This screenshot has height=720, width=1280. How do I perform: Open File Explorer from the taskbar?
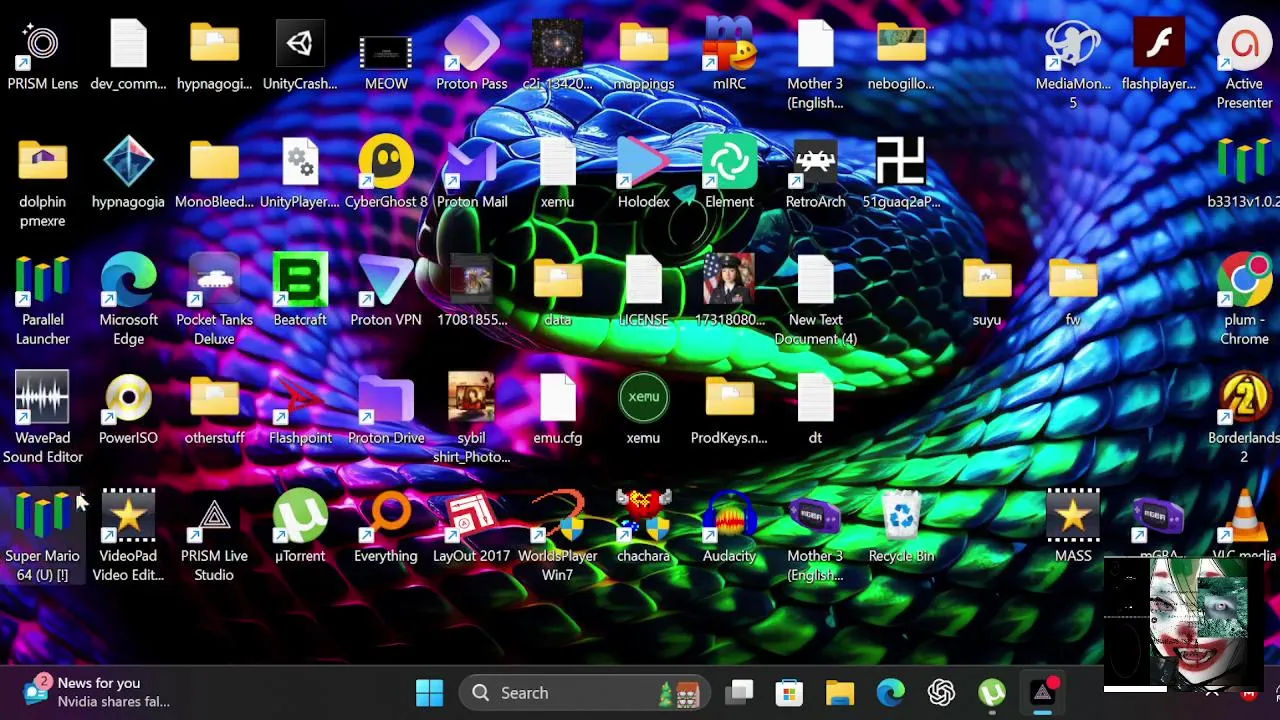pyautogui.click(x=840, y=692)
